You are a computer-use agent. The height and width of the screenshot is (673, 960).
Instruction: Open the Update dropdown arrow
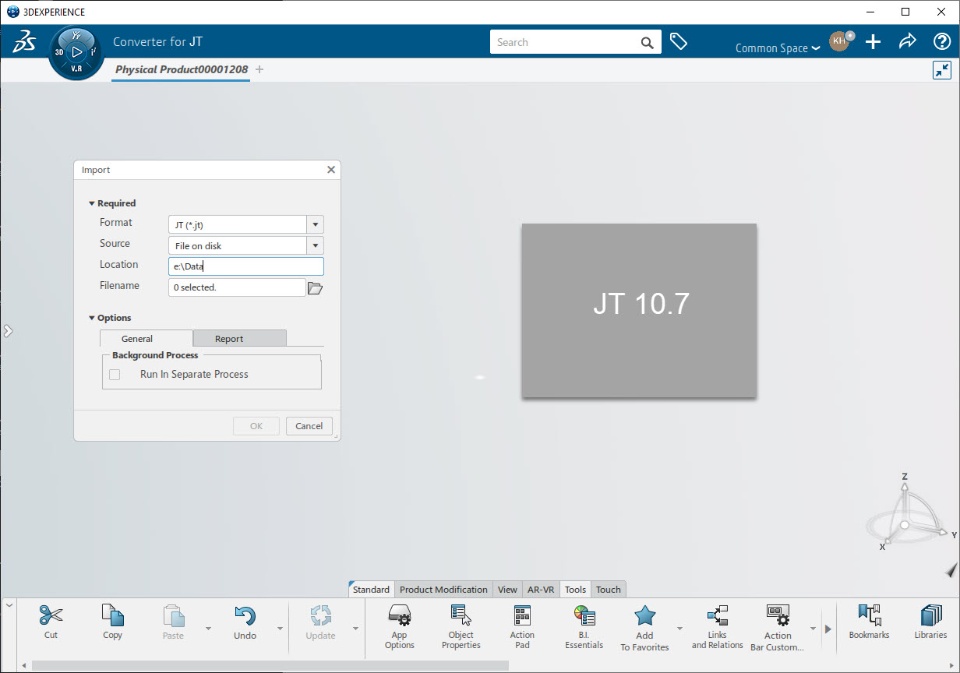point(356,628)
